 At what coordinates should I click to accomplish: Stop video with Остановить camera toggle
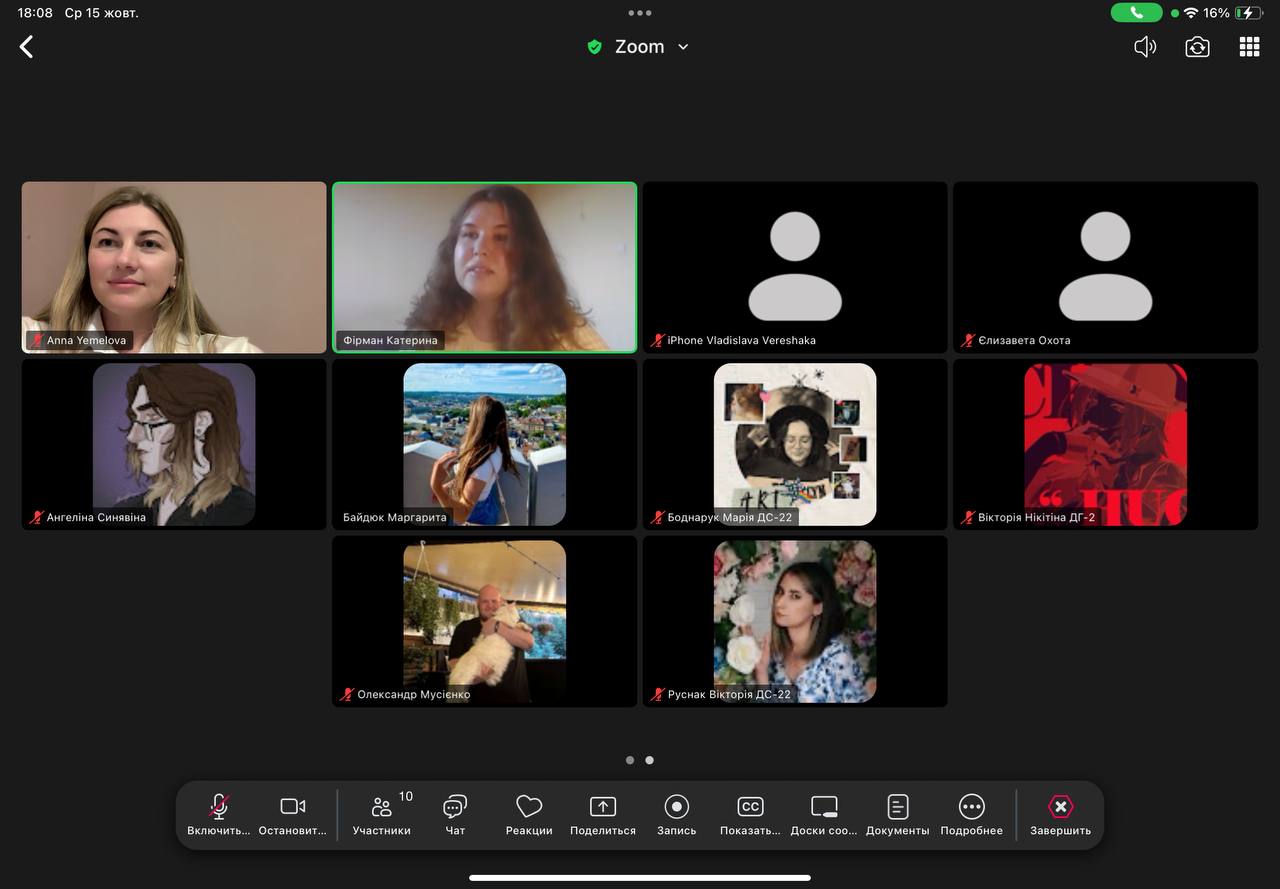tap(293, 814)
